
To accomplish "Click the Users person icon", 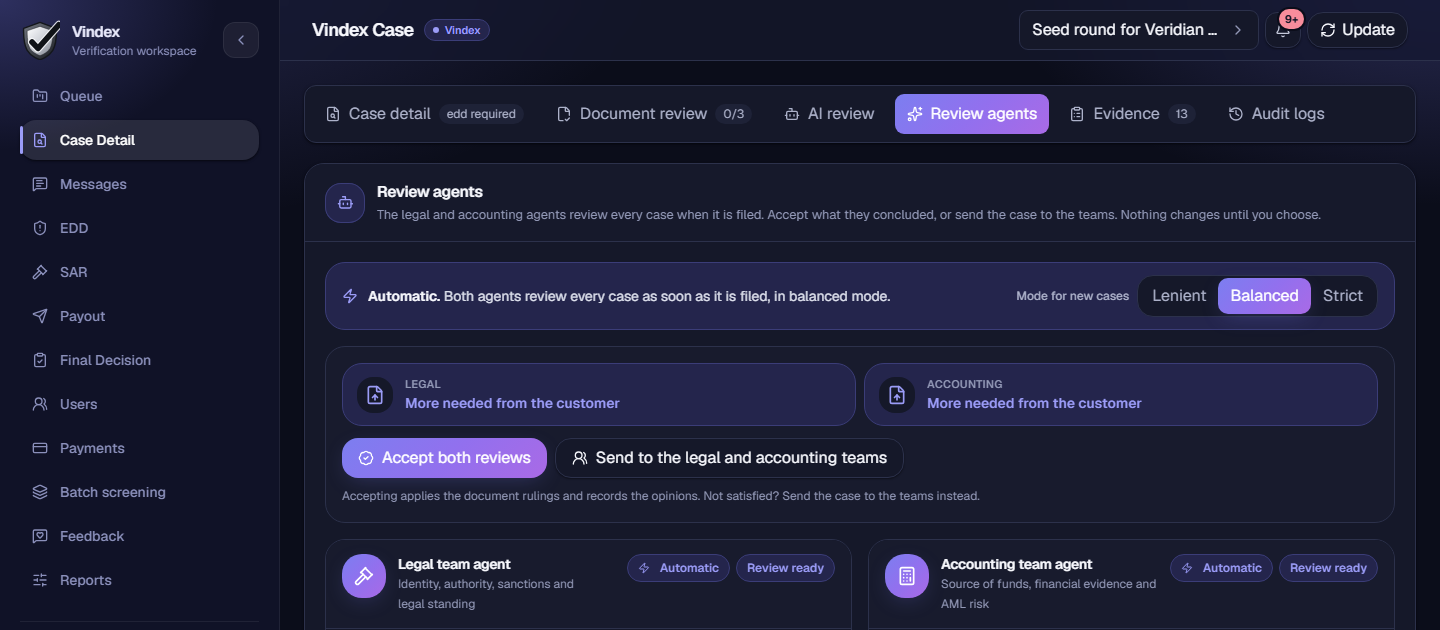I will tap(40, 404).
